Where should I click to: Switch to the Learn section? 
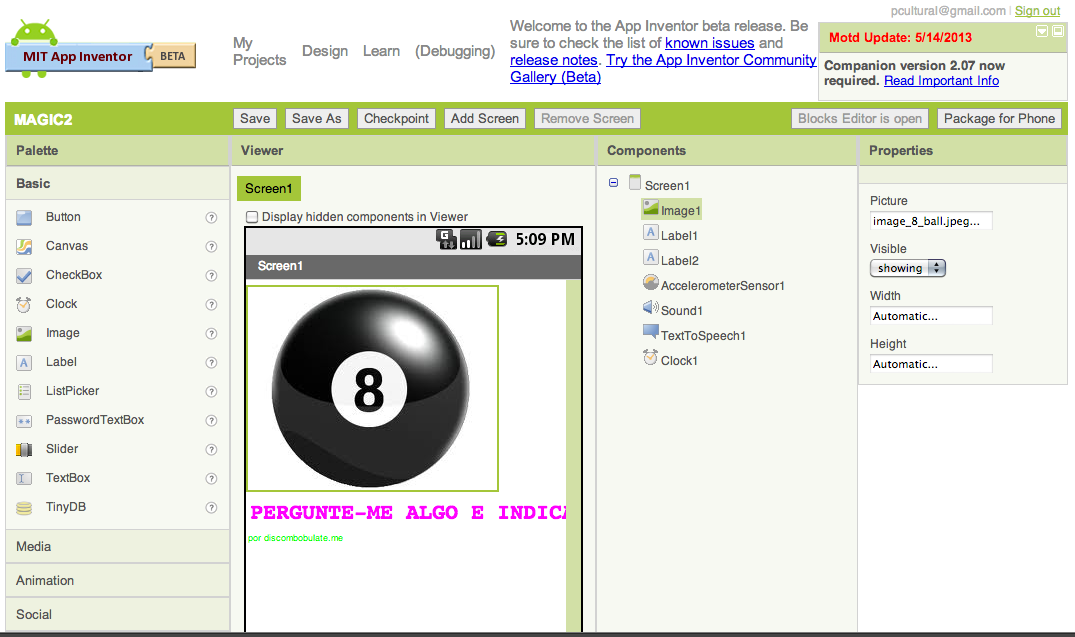381,51
